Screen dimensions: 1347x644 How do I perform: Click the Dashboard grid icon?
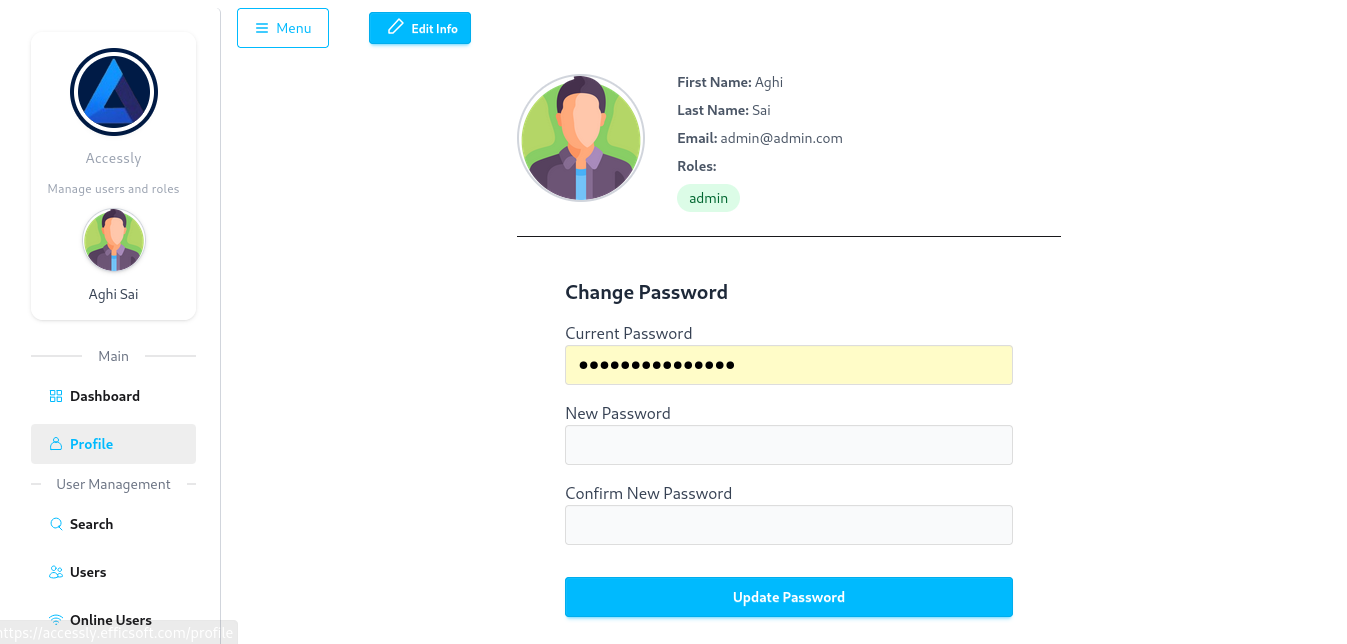(x=56, y=396)
